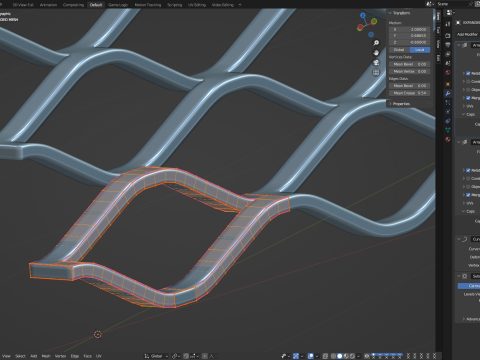This screenshot has height=360, width=480.
Task: Open the Mesh menu in viewport header
Action: pos(46,356)
